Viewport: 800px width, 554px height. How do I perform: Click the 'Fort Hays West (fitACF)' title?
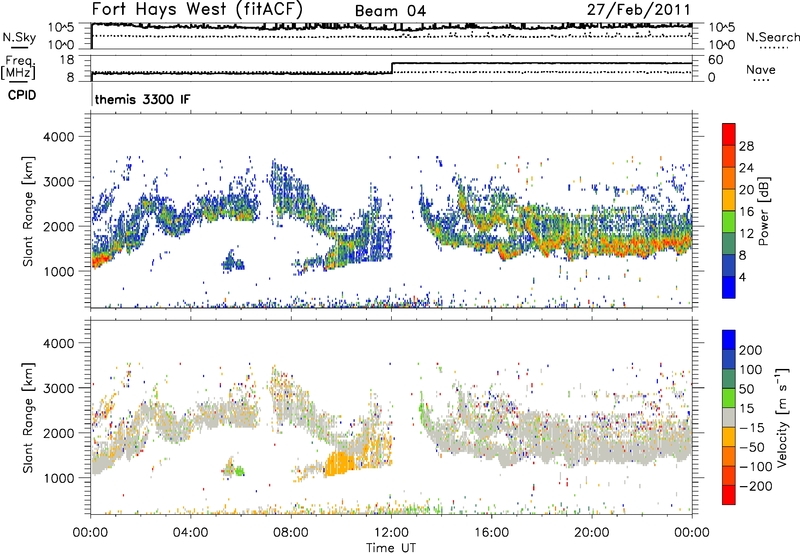point(197,9)
